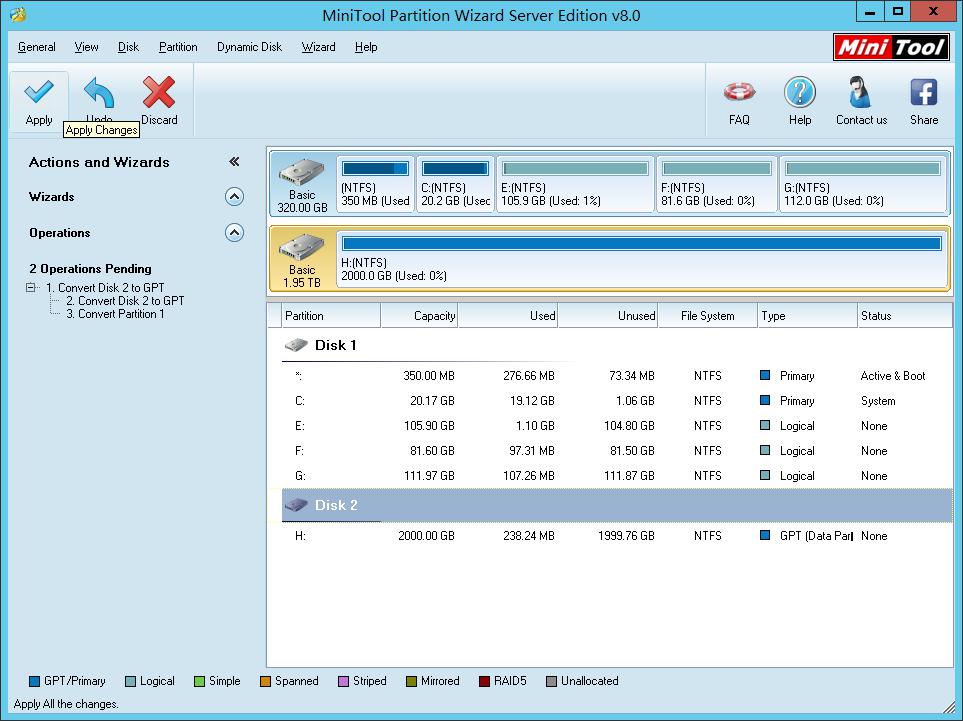
Task: Click the Facebook Share icon
Action: click(x=924, y=93)
